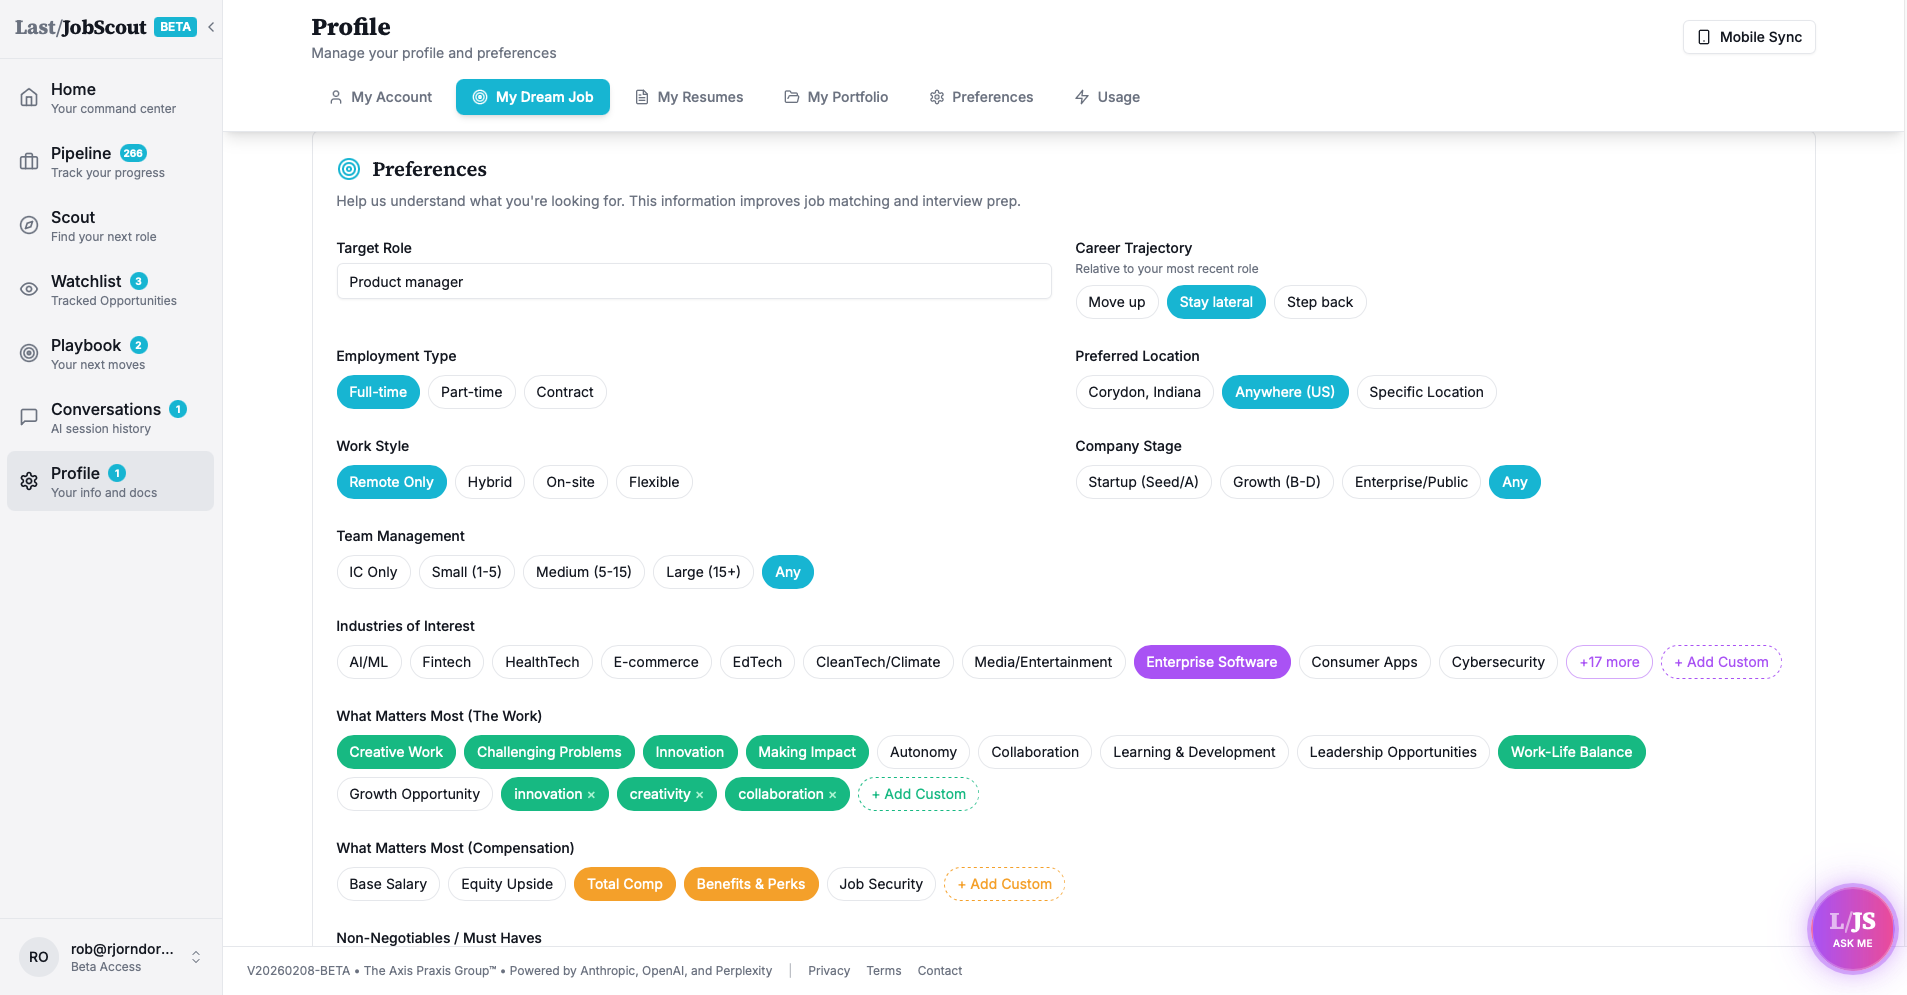
Task: Expand the account menu for rob@rjorndor
Action: tap(196, 956)
